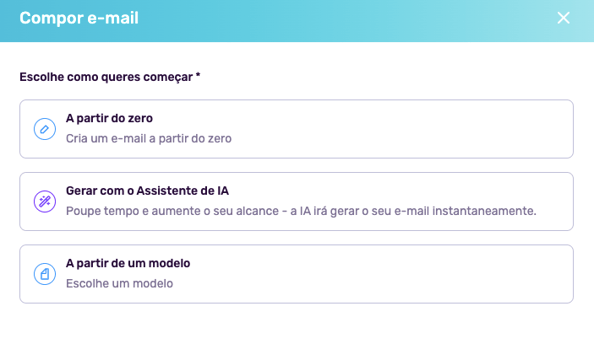
Task: Click 'Cria um e-mail a partir do zero' description
Action: coord(148,138)
